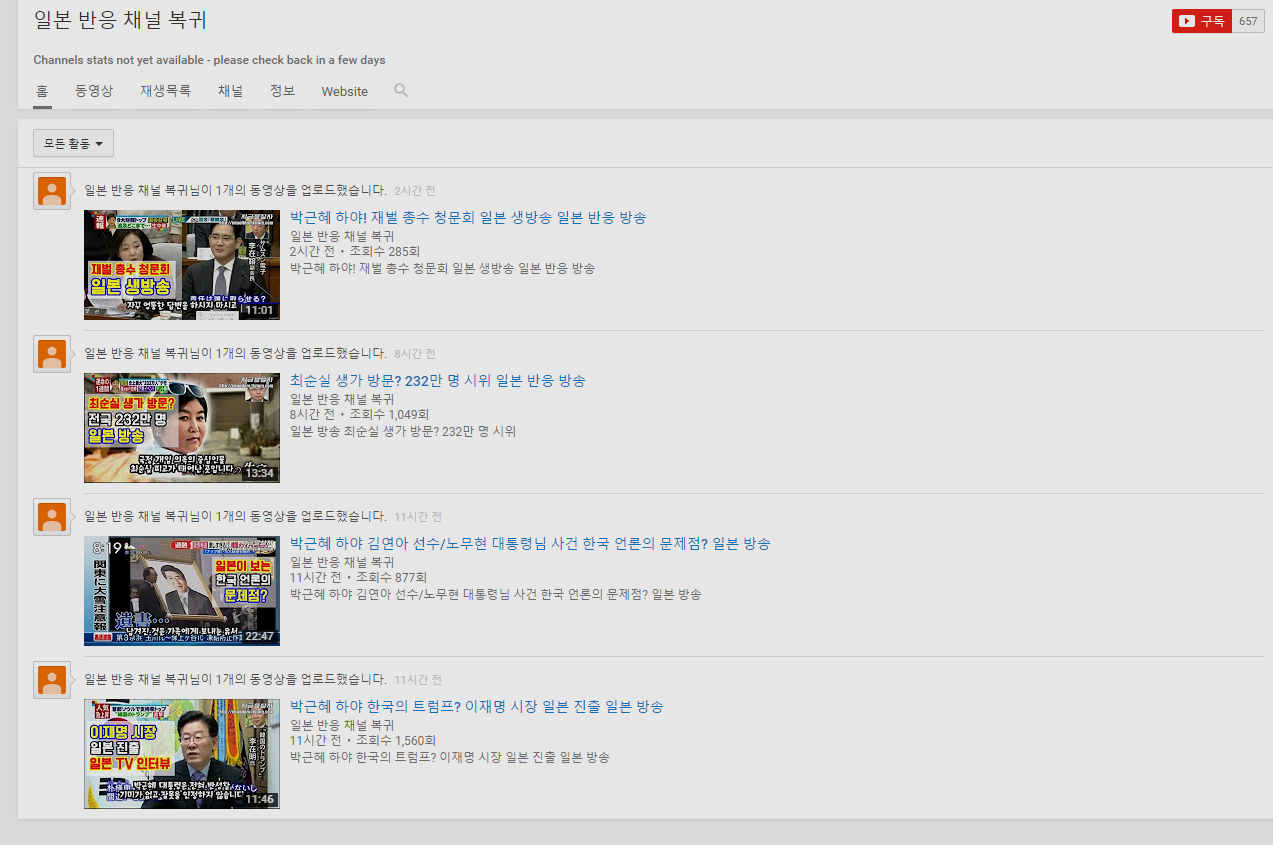Image resolution: width=1273 pixels, height=845 pixels.
Task: Open the 재생목록 tab
Action: [165, 91]
